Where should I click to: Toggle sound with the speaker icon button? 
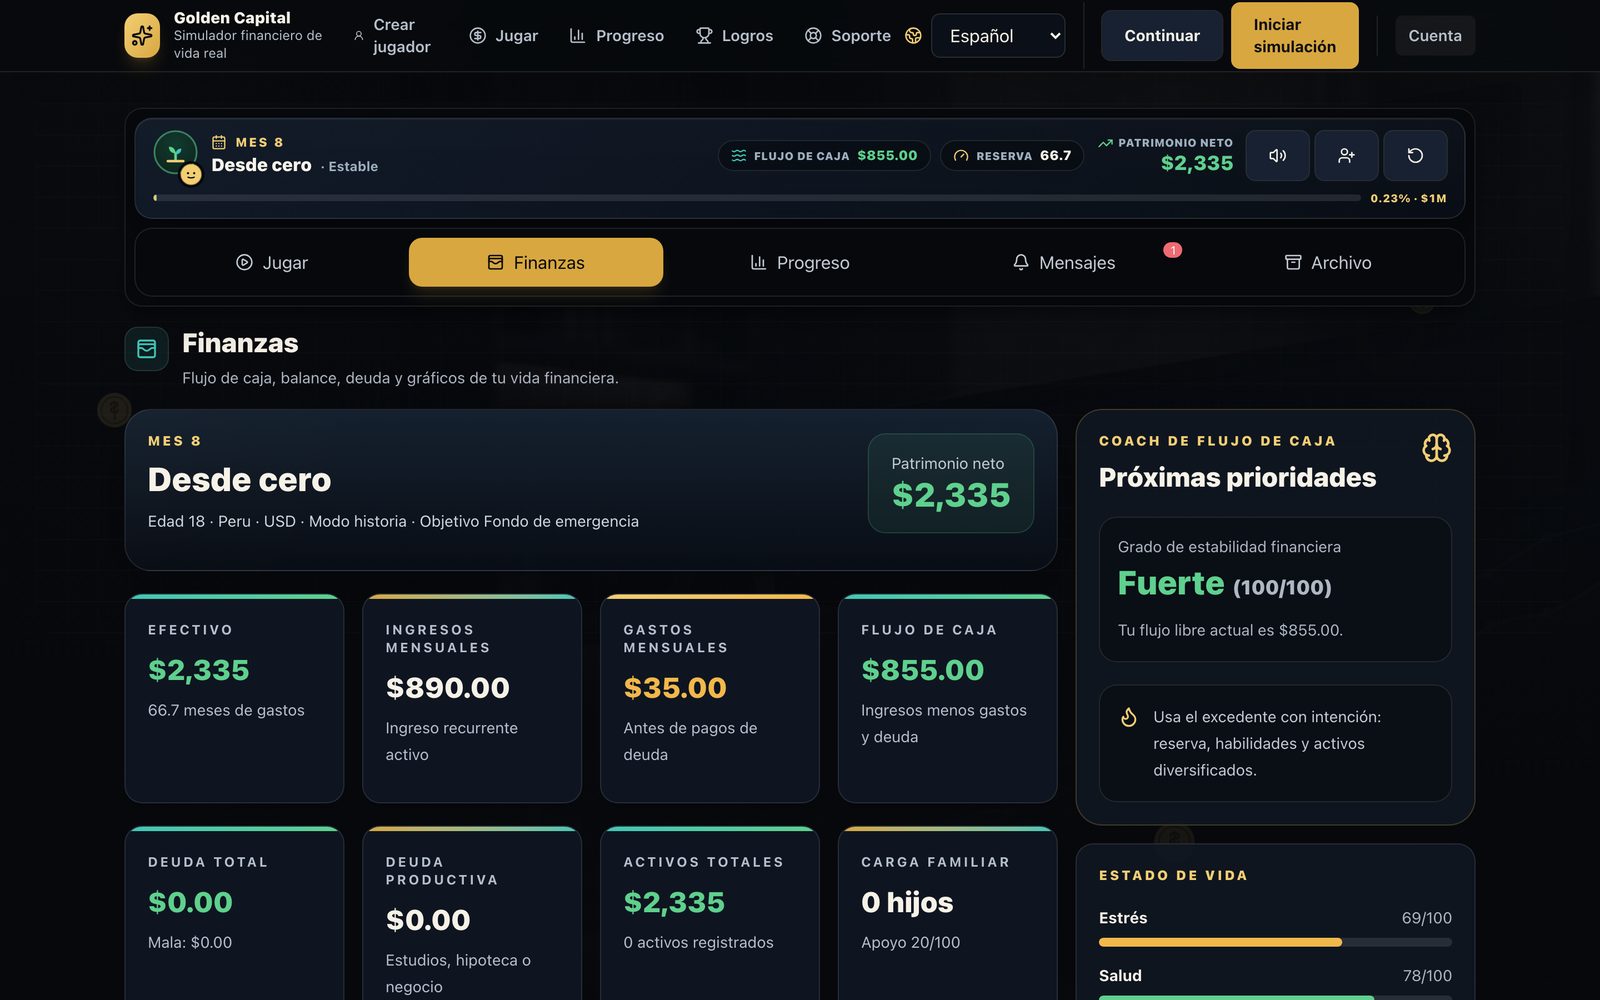(x=1277, y=156)
